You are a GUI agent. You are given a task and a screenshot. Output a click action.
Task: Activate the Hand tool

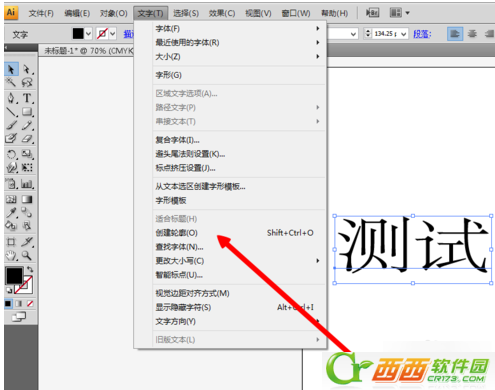(11, 255)
